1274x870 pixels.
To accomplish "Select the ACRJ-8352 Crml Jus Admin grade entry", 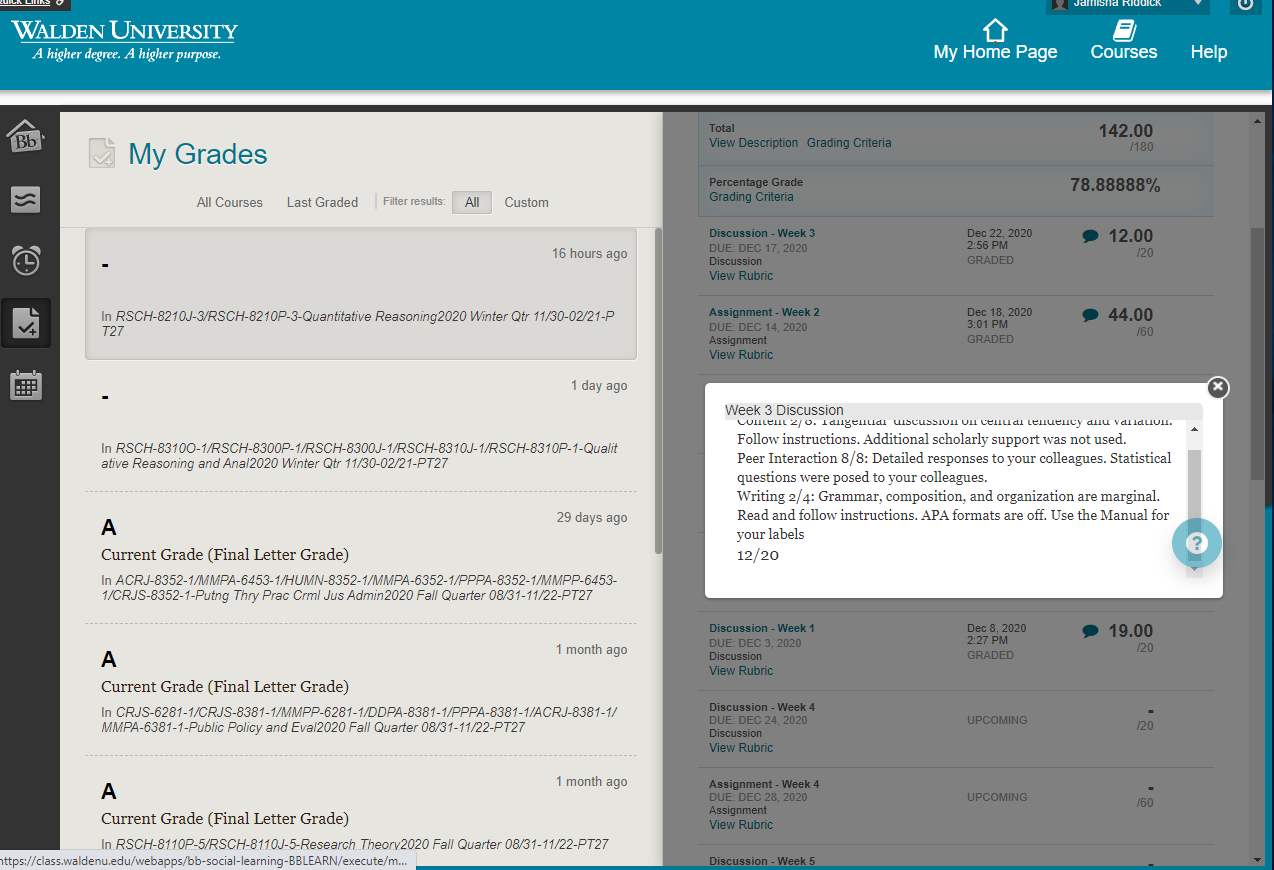I will 361,558.
